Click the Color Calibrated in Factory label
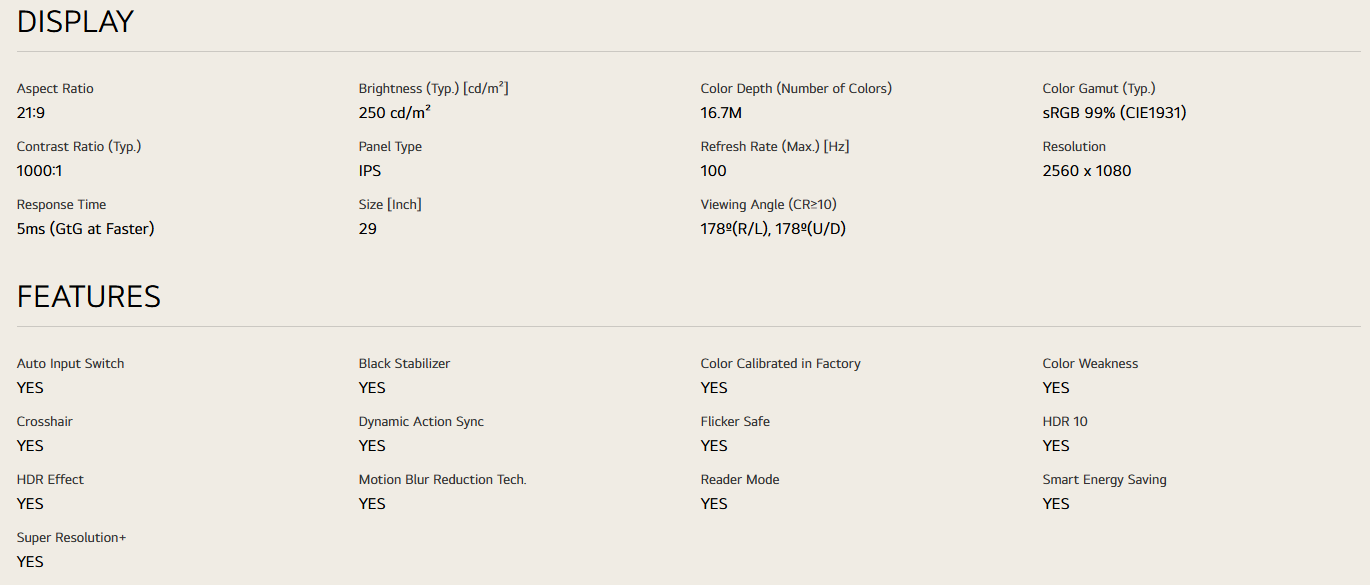Viewport: 1370px width, 585px height. (780, 364)
